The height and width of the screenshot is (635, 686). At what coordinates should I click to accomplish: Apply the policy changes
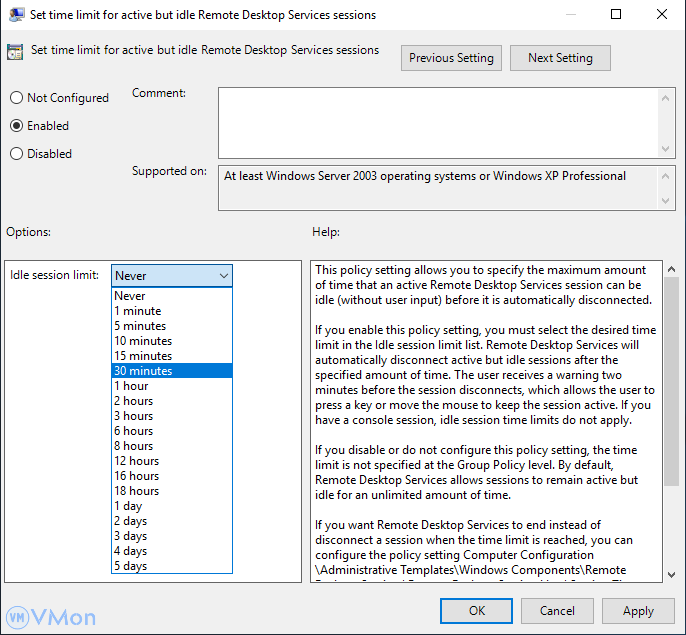click(x=638, y=610)
